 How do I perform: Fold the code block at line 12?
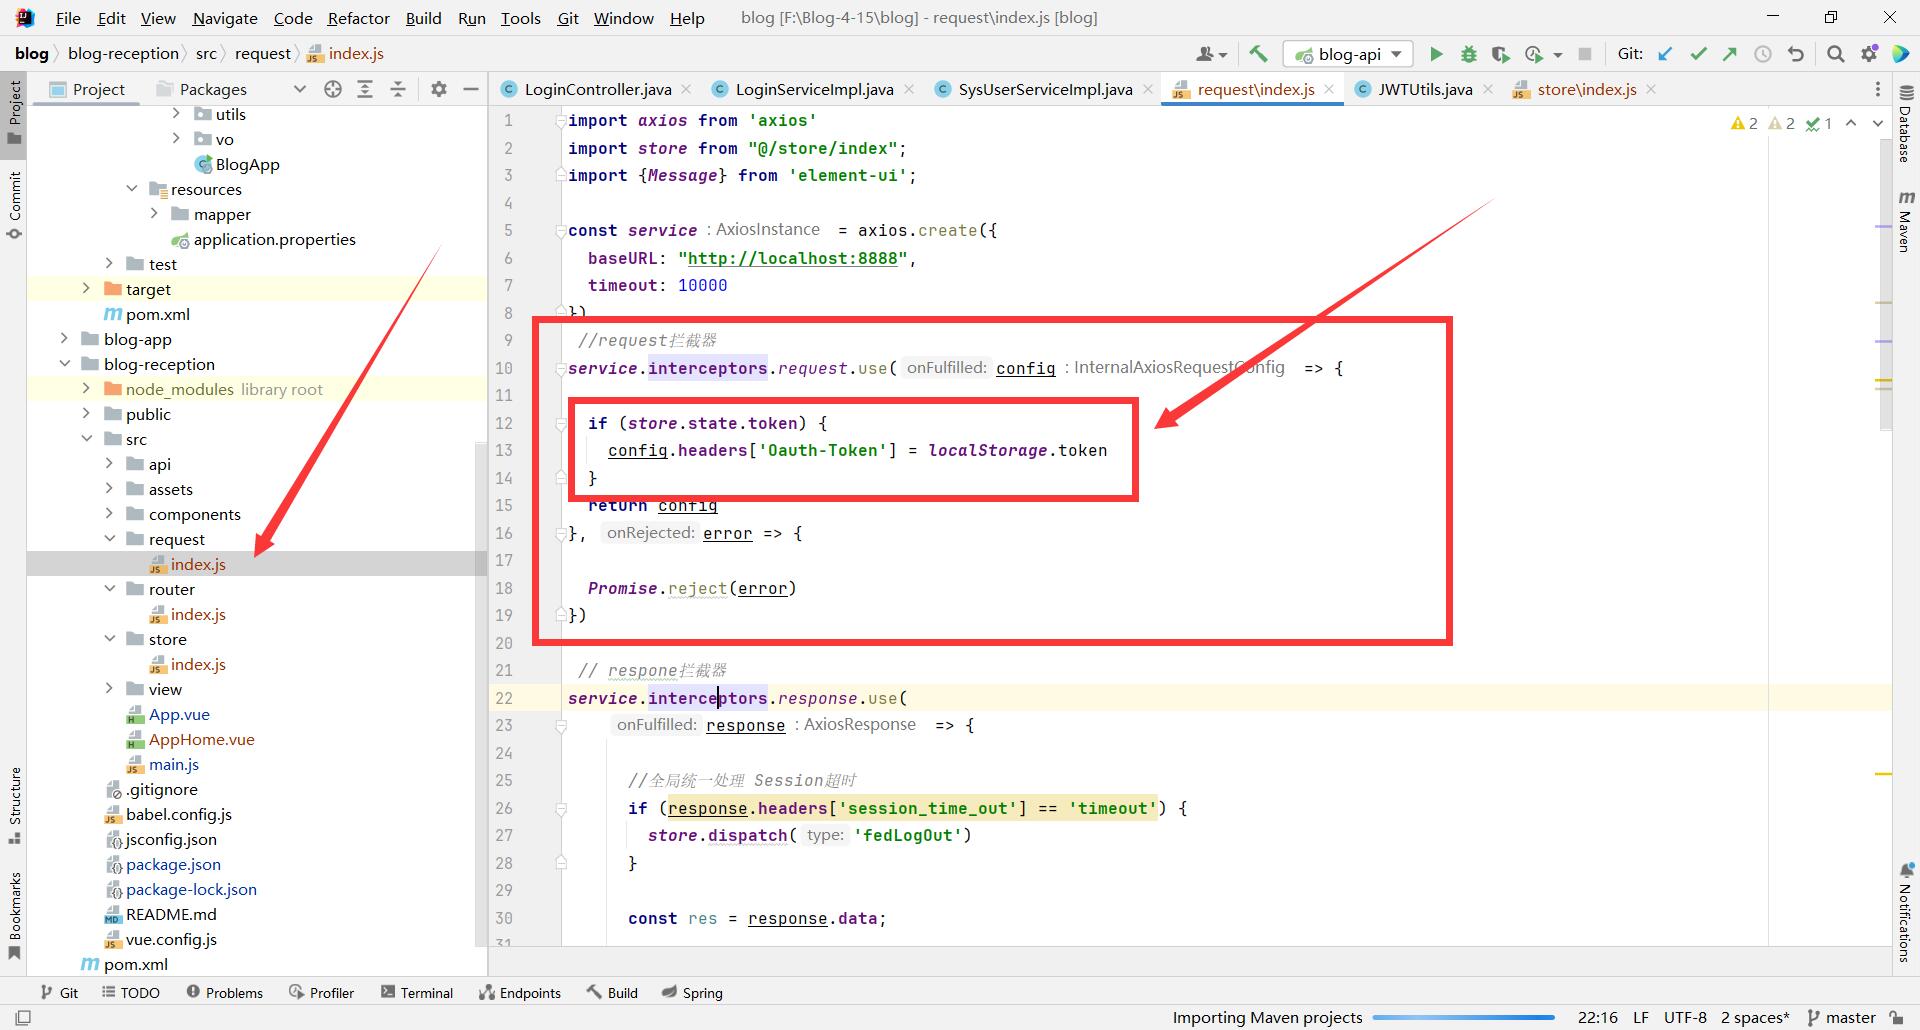tap(561, 423)
